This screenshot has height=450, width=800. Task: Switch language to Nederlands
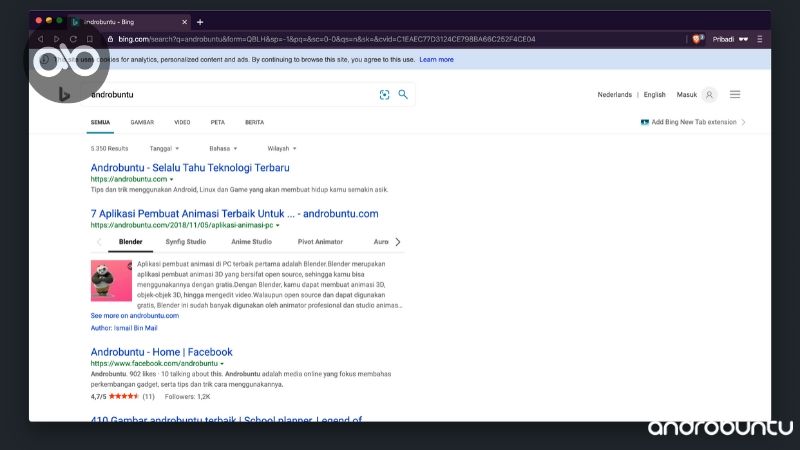614,94
